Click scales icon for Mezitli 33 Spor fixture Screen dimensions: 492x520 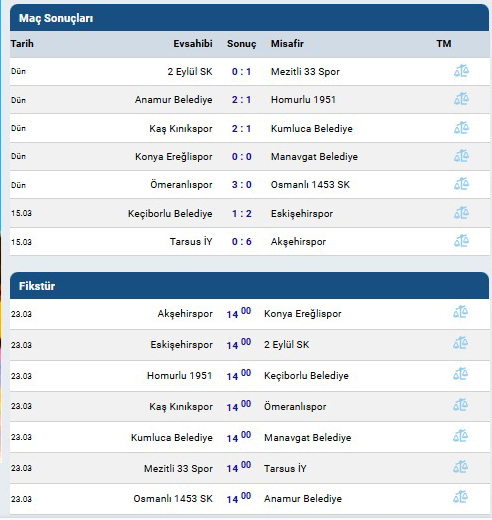(460, 467)
